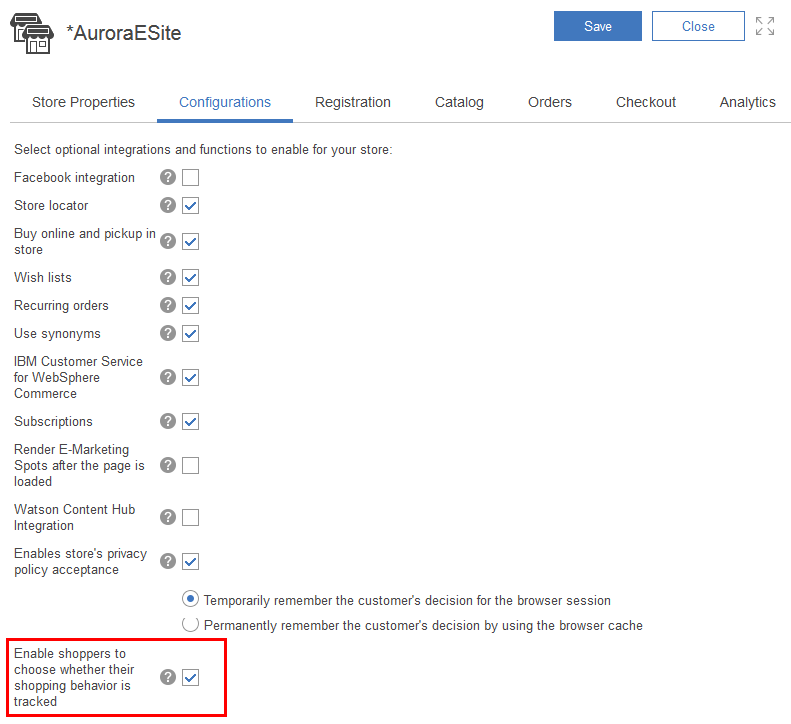Open help for Recurring orders
This screenshot has height=724, width=791.
click(x=168, y=305)
